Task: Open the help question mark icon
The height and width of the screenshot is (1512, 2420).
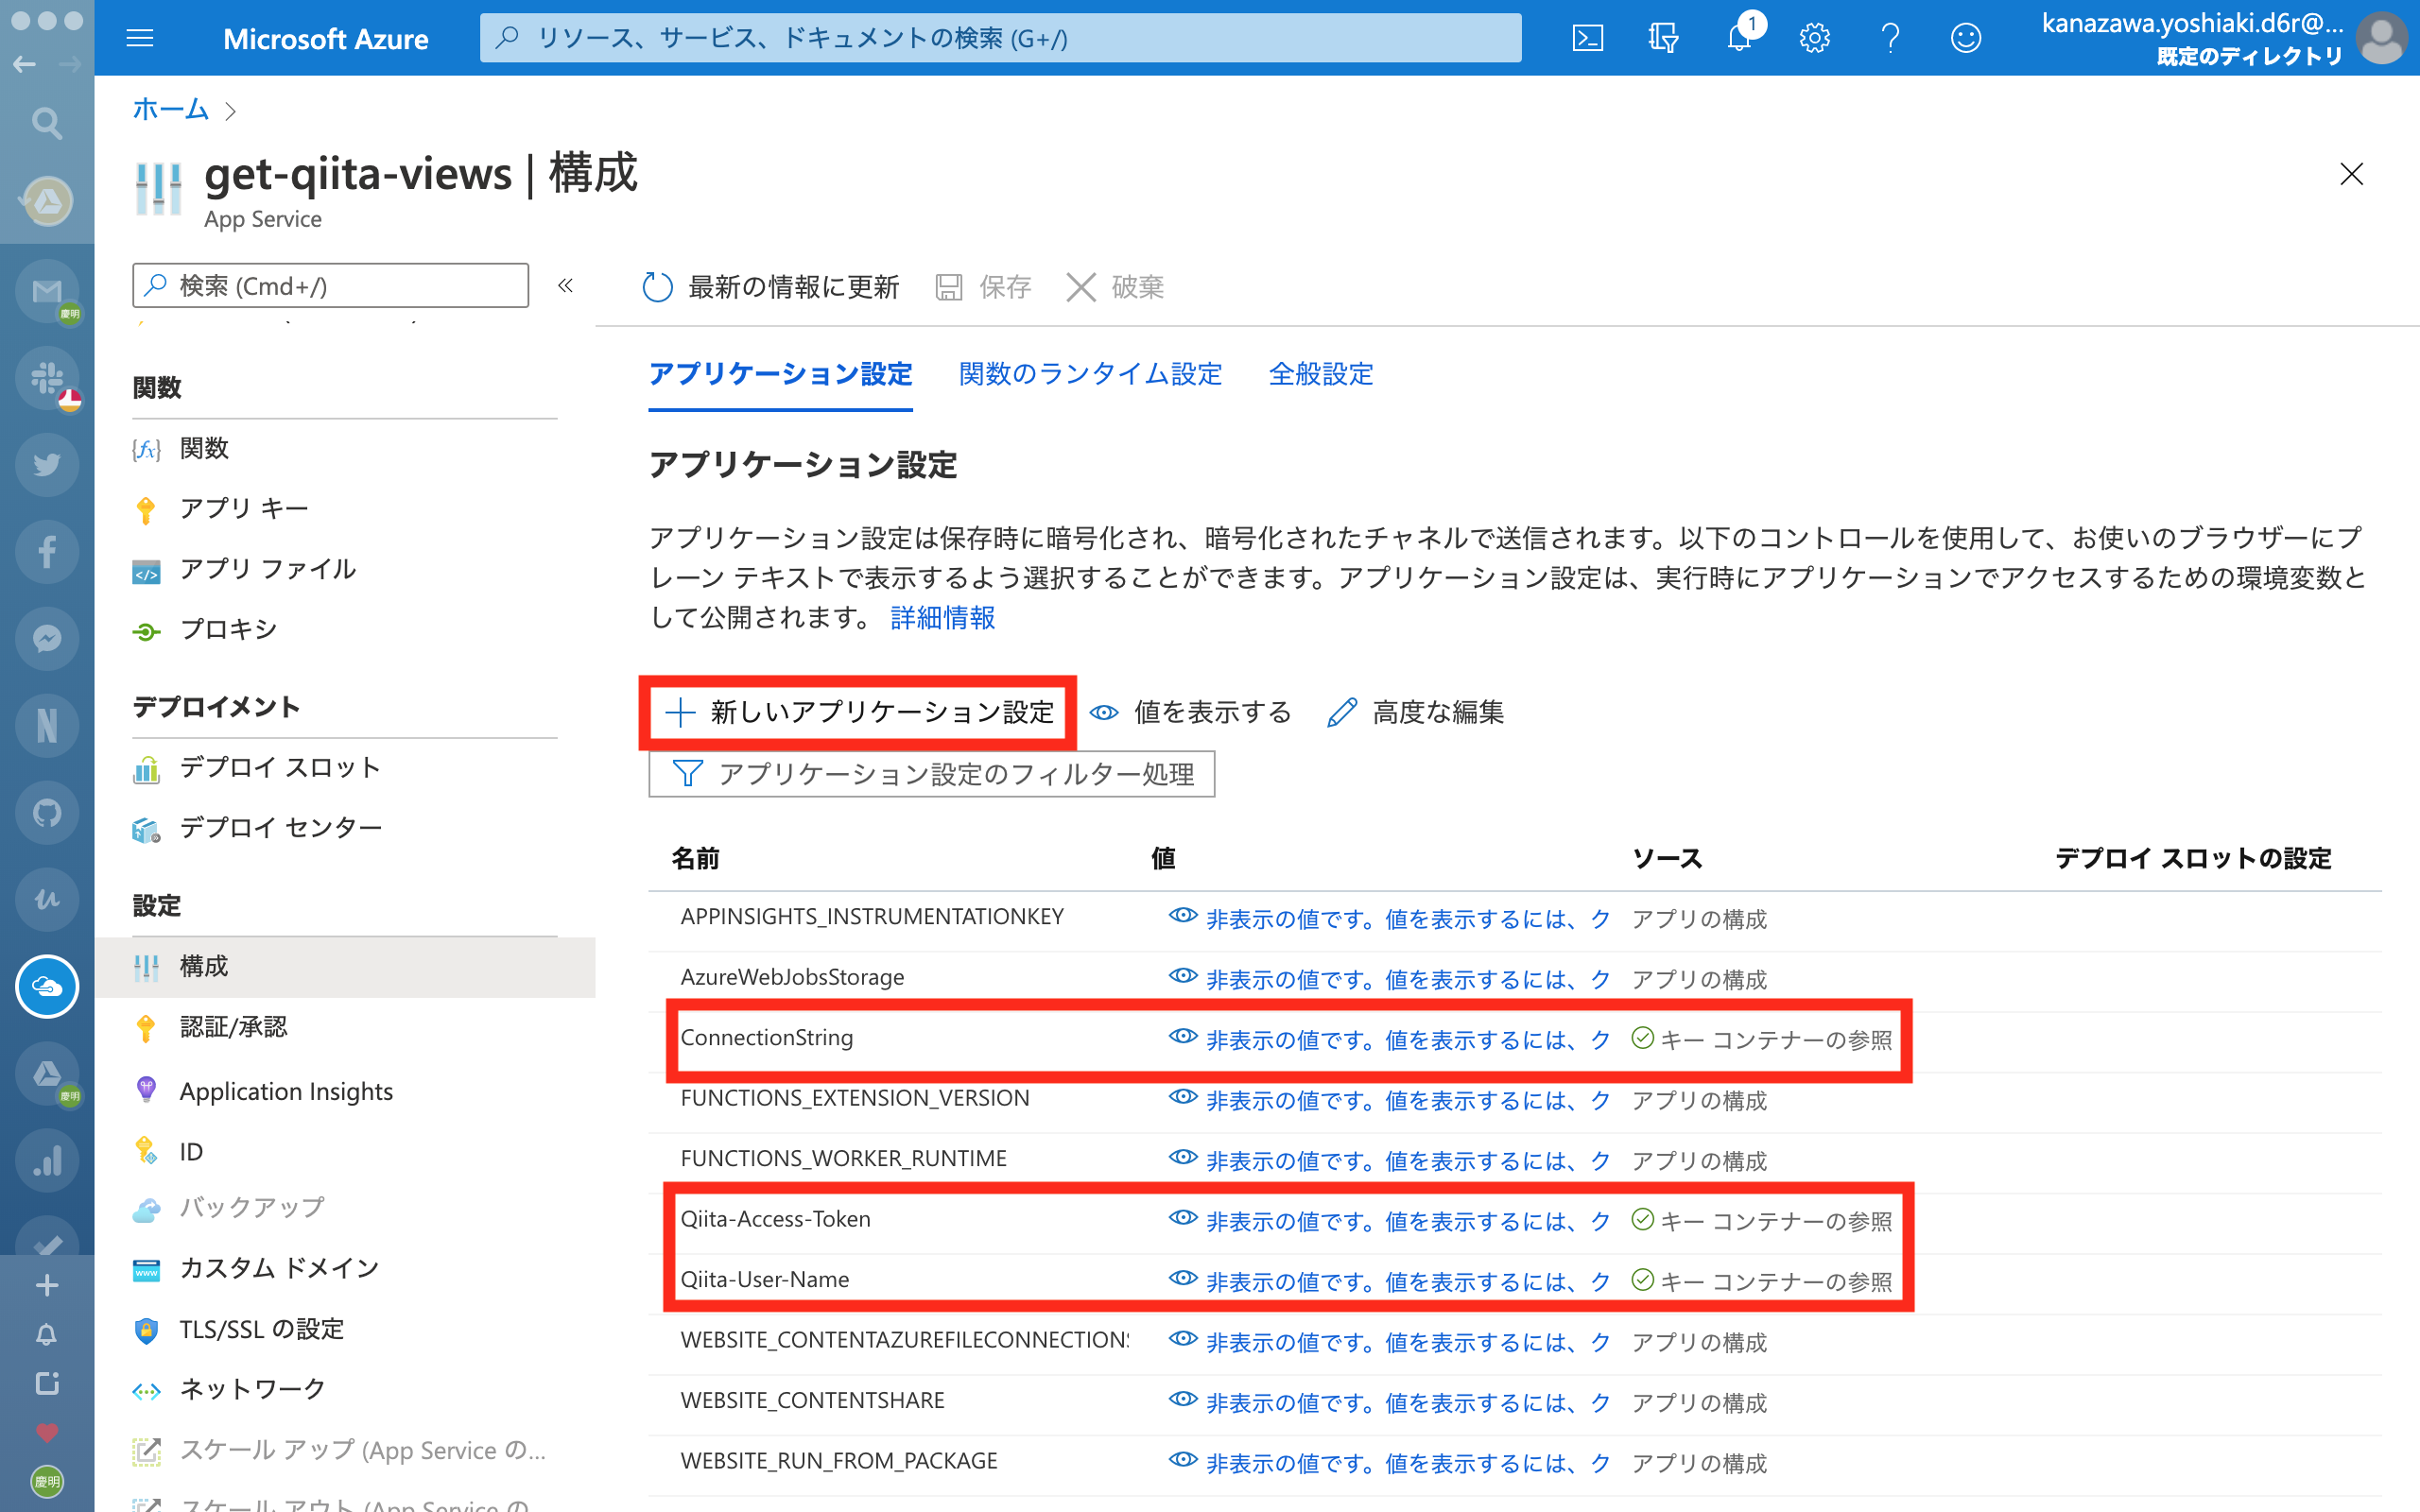Action: tap(1890, 38)
